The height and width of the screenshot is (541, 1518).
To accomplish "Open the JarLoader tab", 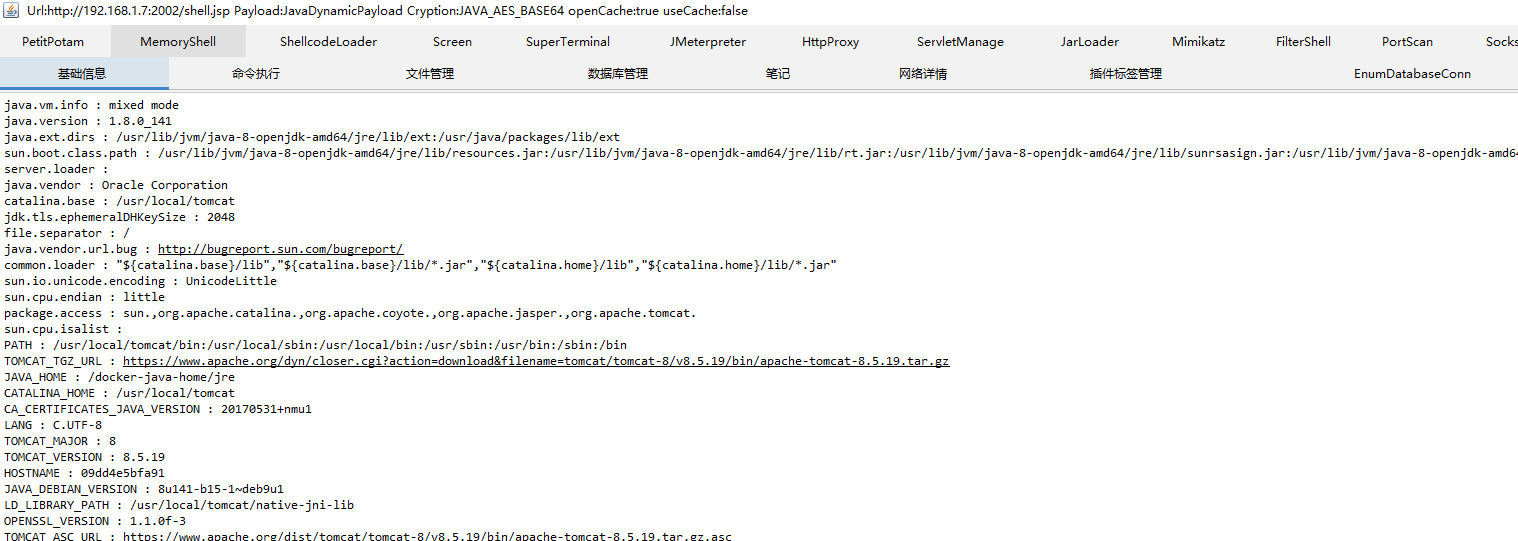I will click(x=1090, y=42).
